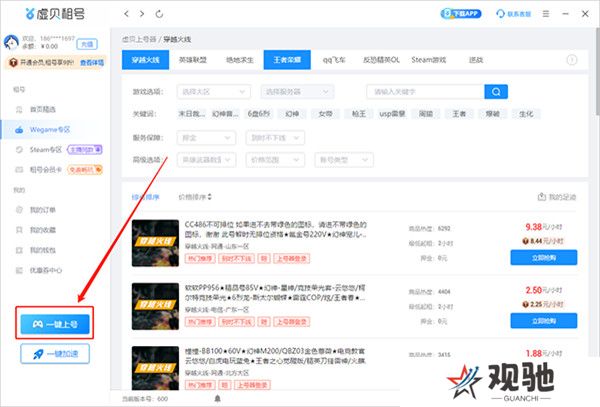Open the 软软PP956 listing title
Viewport: 600px width, 407px height.
click(275, 292)
